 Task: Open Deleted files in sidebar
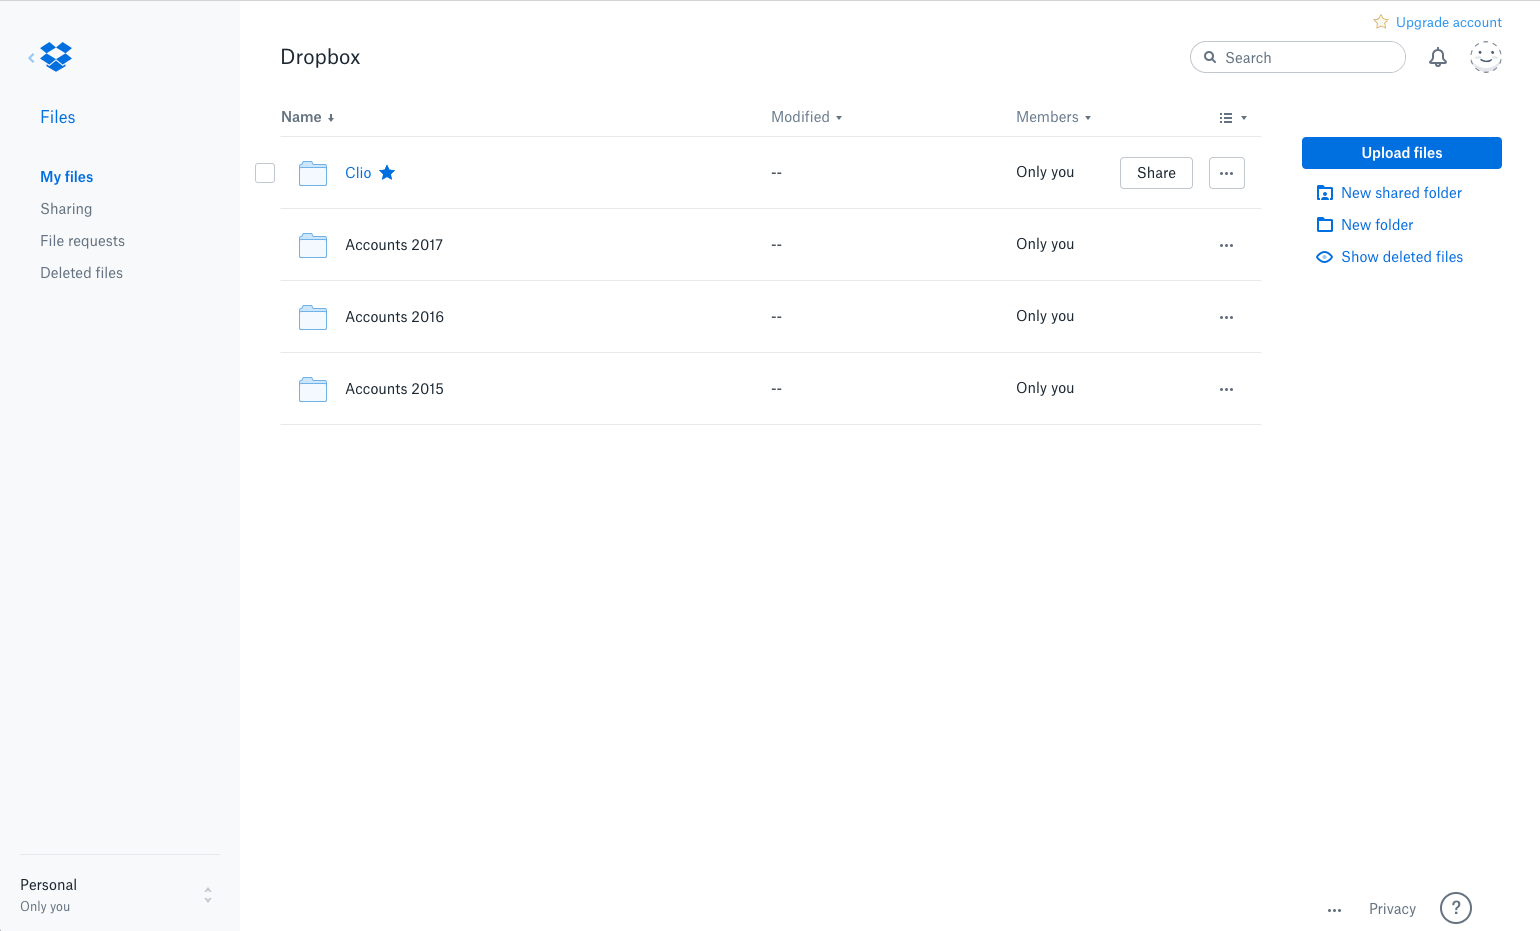tap(82, 273)
